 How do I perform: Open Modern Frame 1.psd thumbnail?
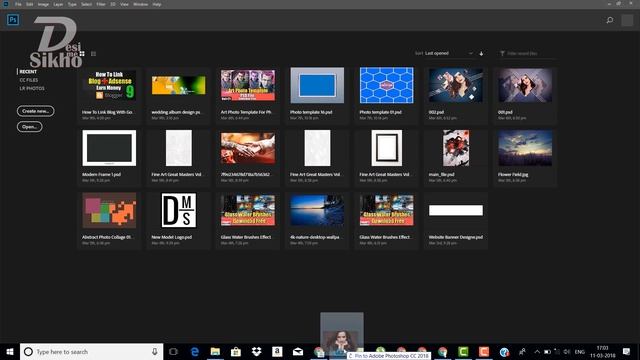coord(109,148)
